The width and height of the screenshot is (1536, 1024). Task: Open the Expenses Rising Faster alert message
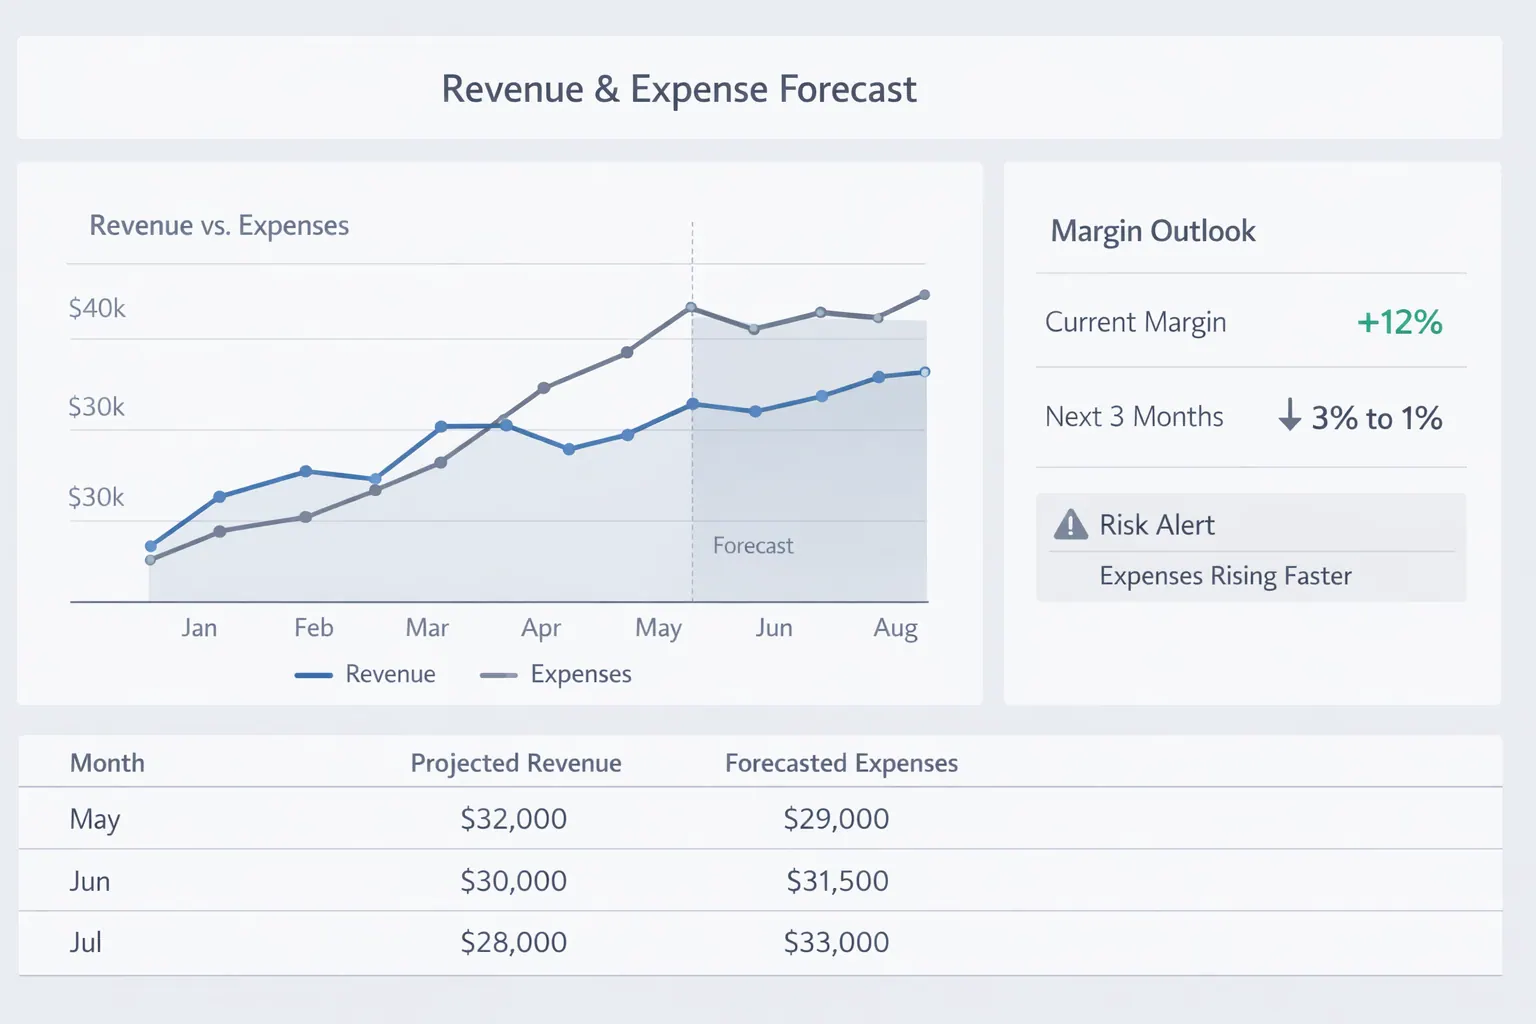coord(1225,576)
